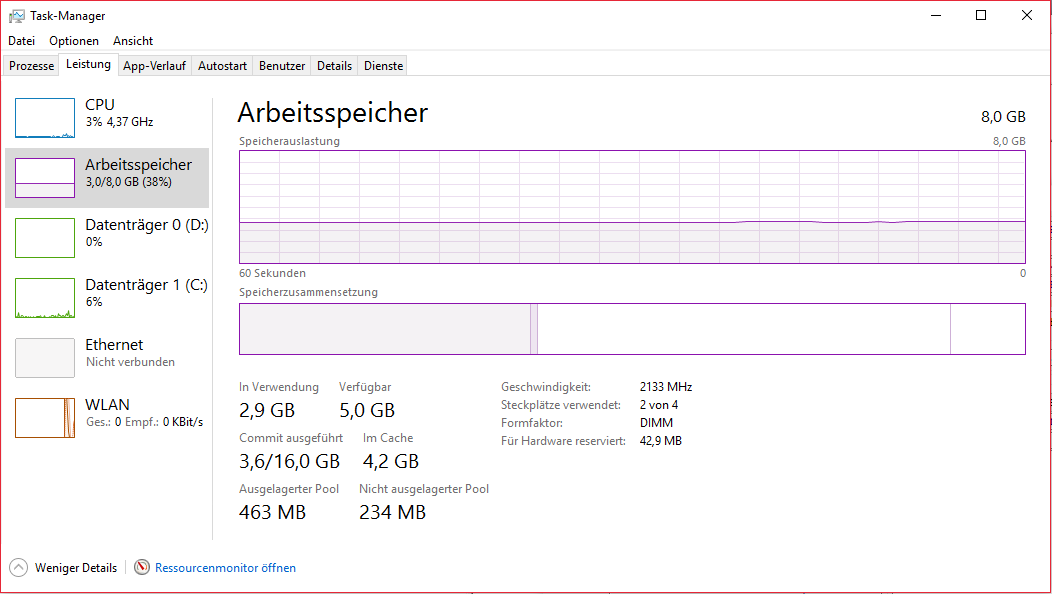Switch to the App-Verlauf tab
The height and width of the screenshot is (594, 1052).
pos(154,66)
